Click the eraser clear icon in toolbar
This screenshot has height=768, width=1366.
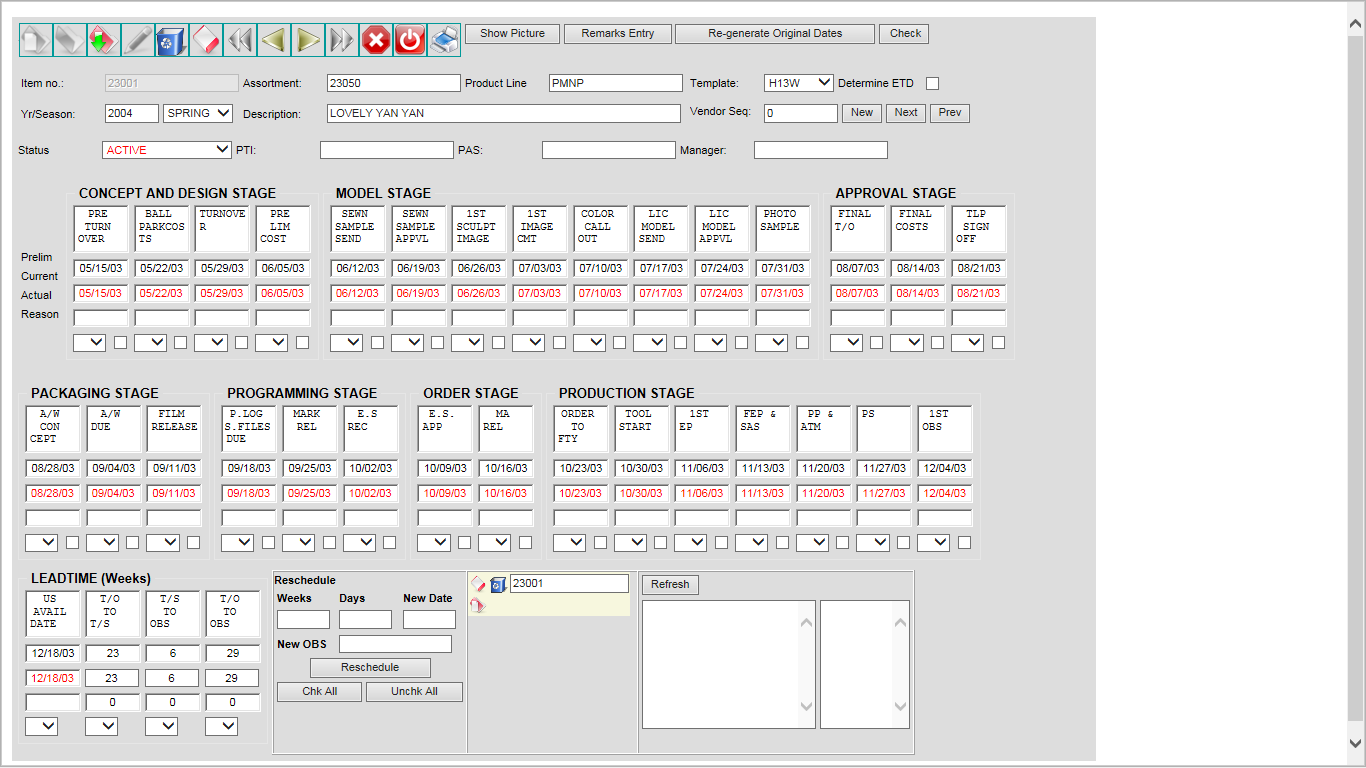point(206,40)
